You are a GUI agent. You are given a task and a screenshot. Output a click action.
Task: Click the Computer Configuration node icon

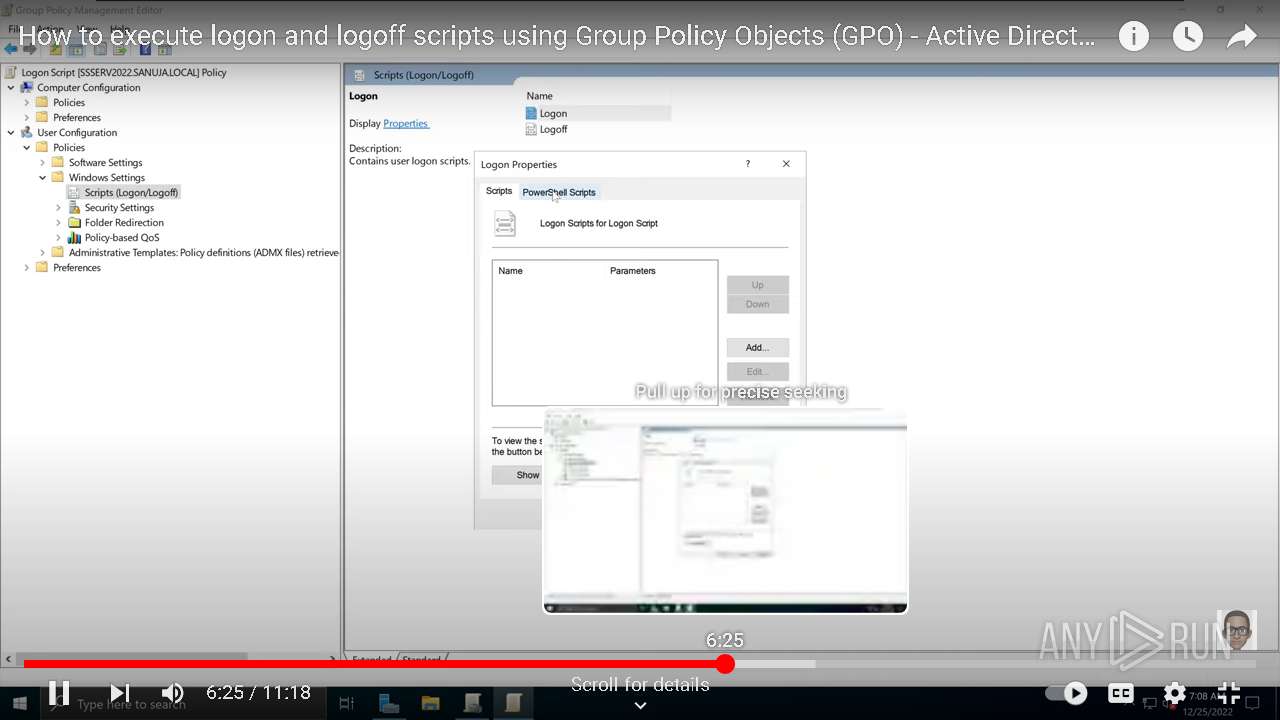coord(27,88)
